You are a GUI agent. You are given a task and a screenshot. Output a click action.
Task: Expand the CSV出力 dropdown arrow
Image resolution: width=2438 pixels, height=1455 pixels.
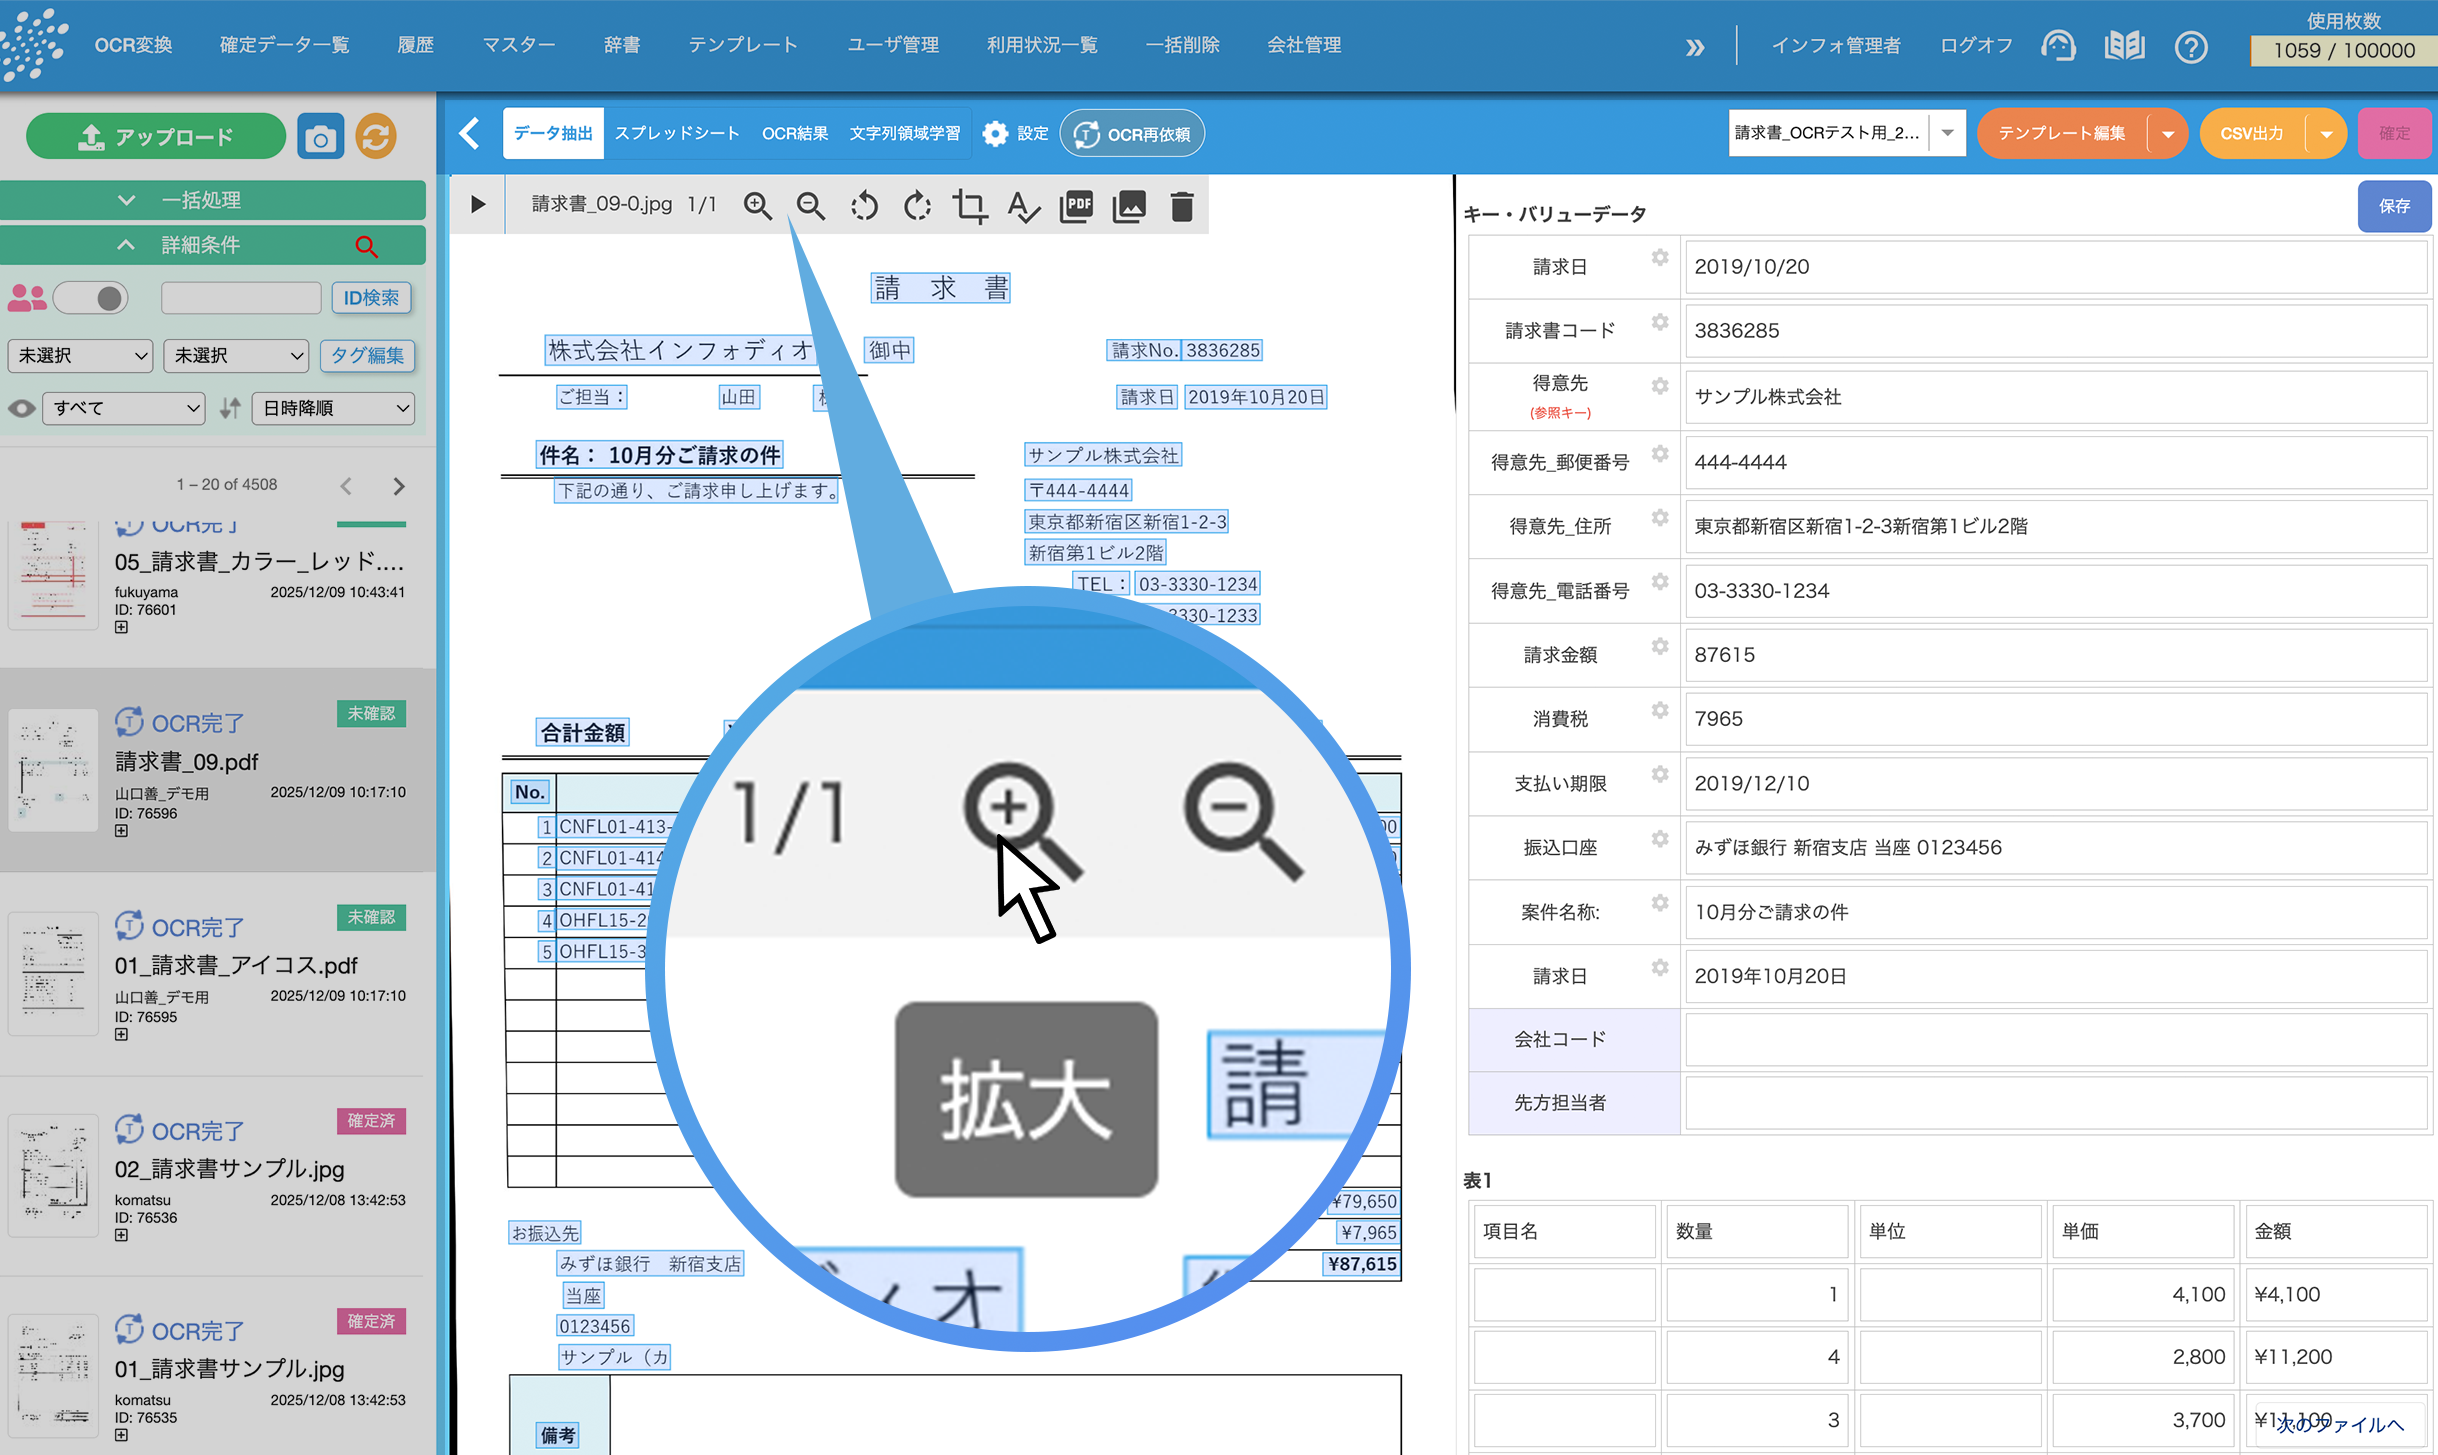[2326, 133]
